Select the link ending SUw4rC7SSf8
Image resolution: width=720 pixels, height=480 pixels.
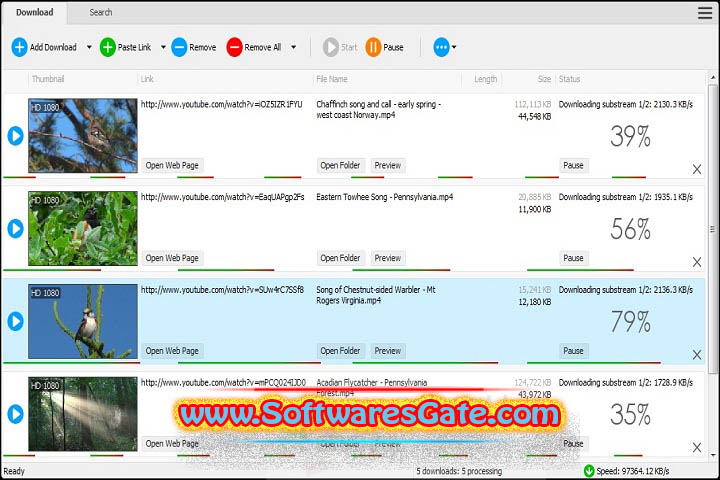tap(222, 290)
